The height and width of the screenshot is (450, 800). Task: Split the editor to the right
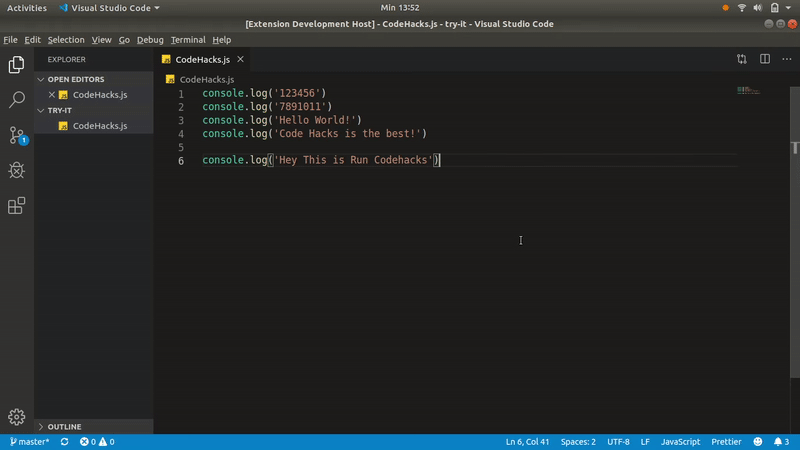(765, 59)
